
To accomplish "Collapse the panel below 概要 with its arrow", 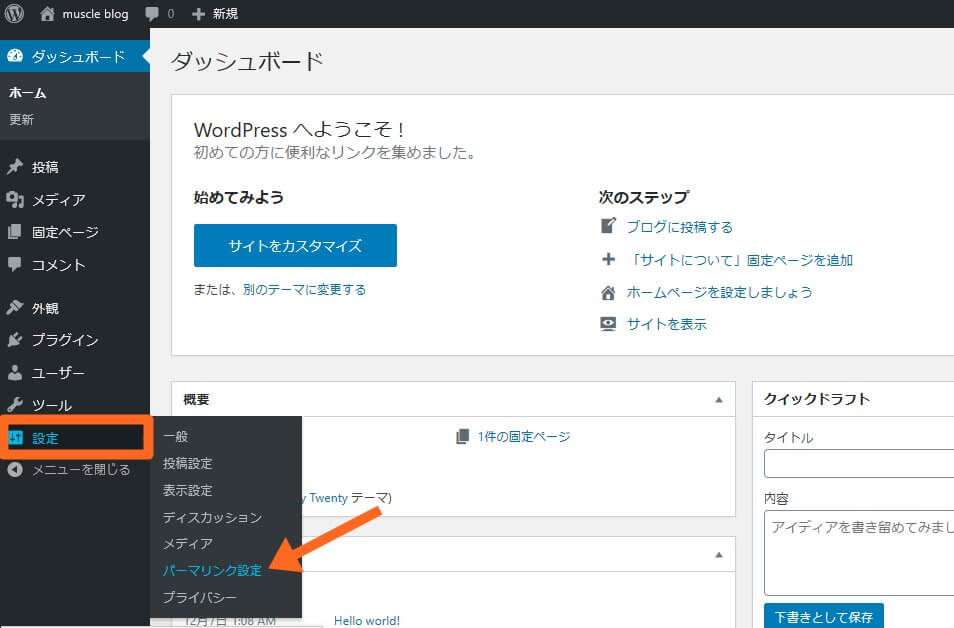I will click(719, 555).
